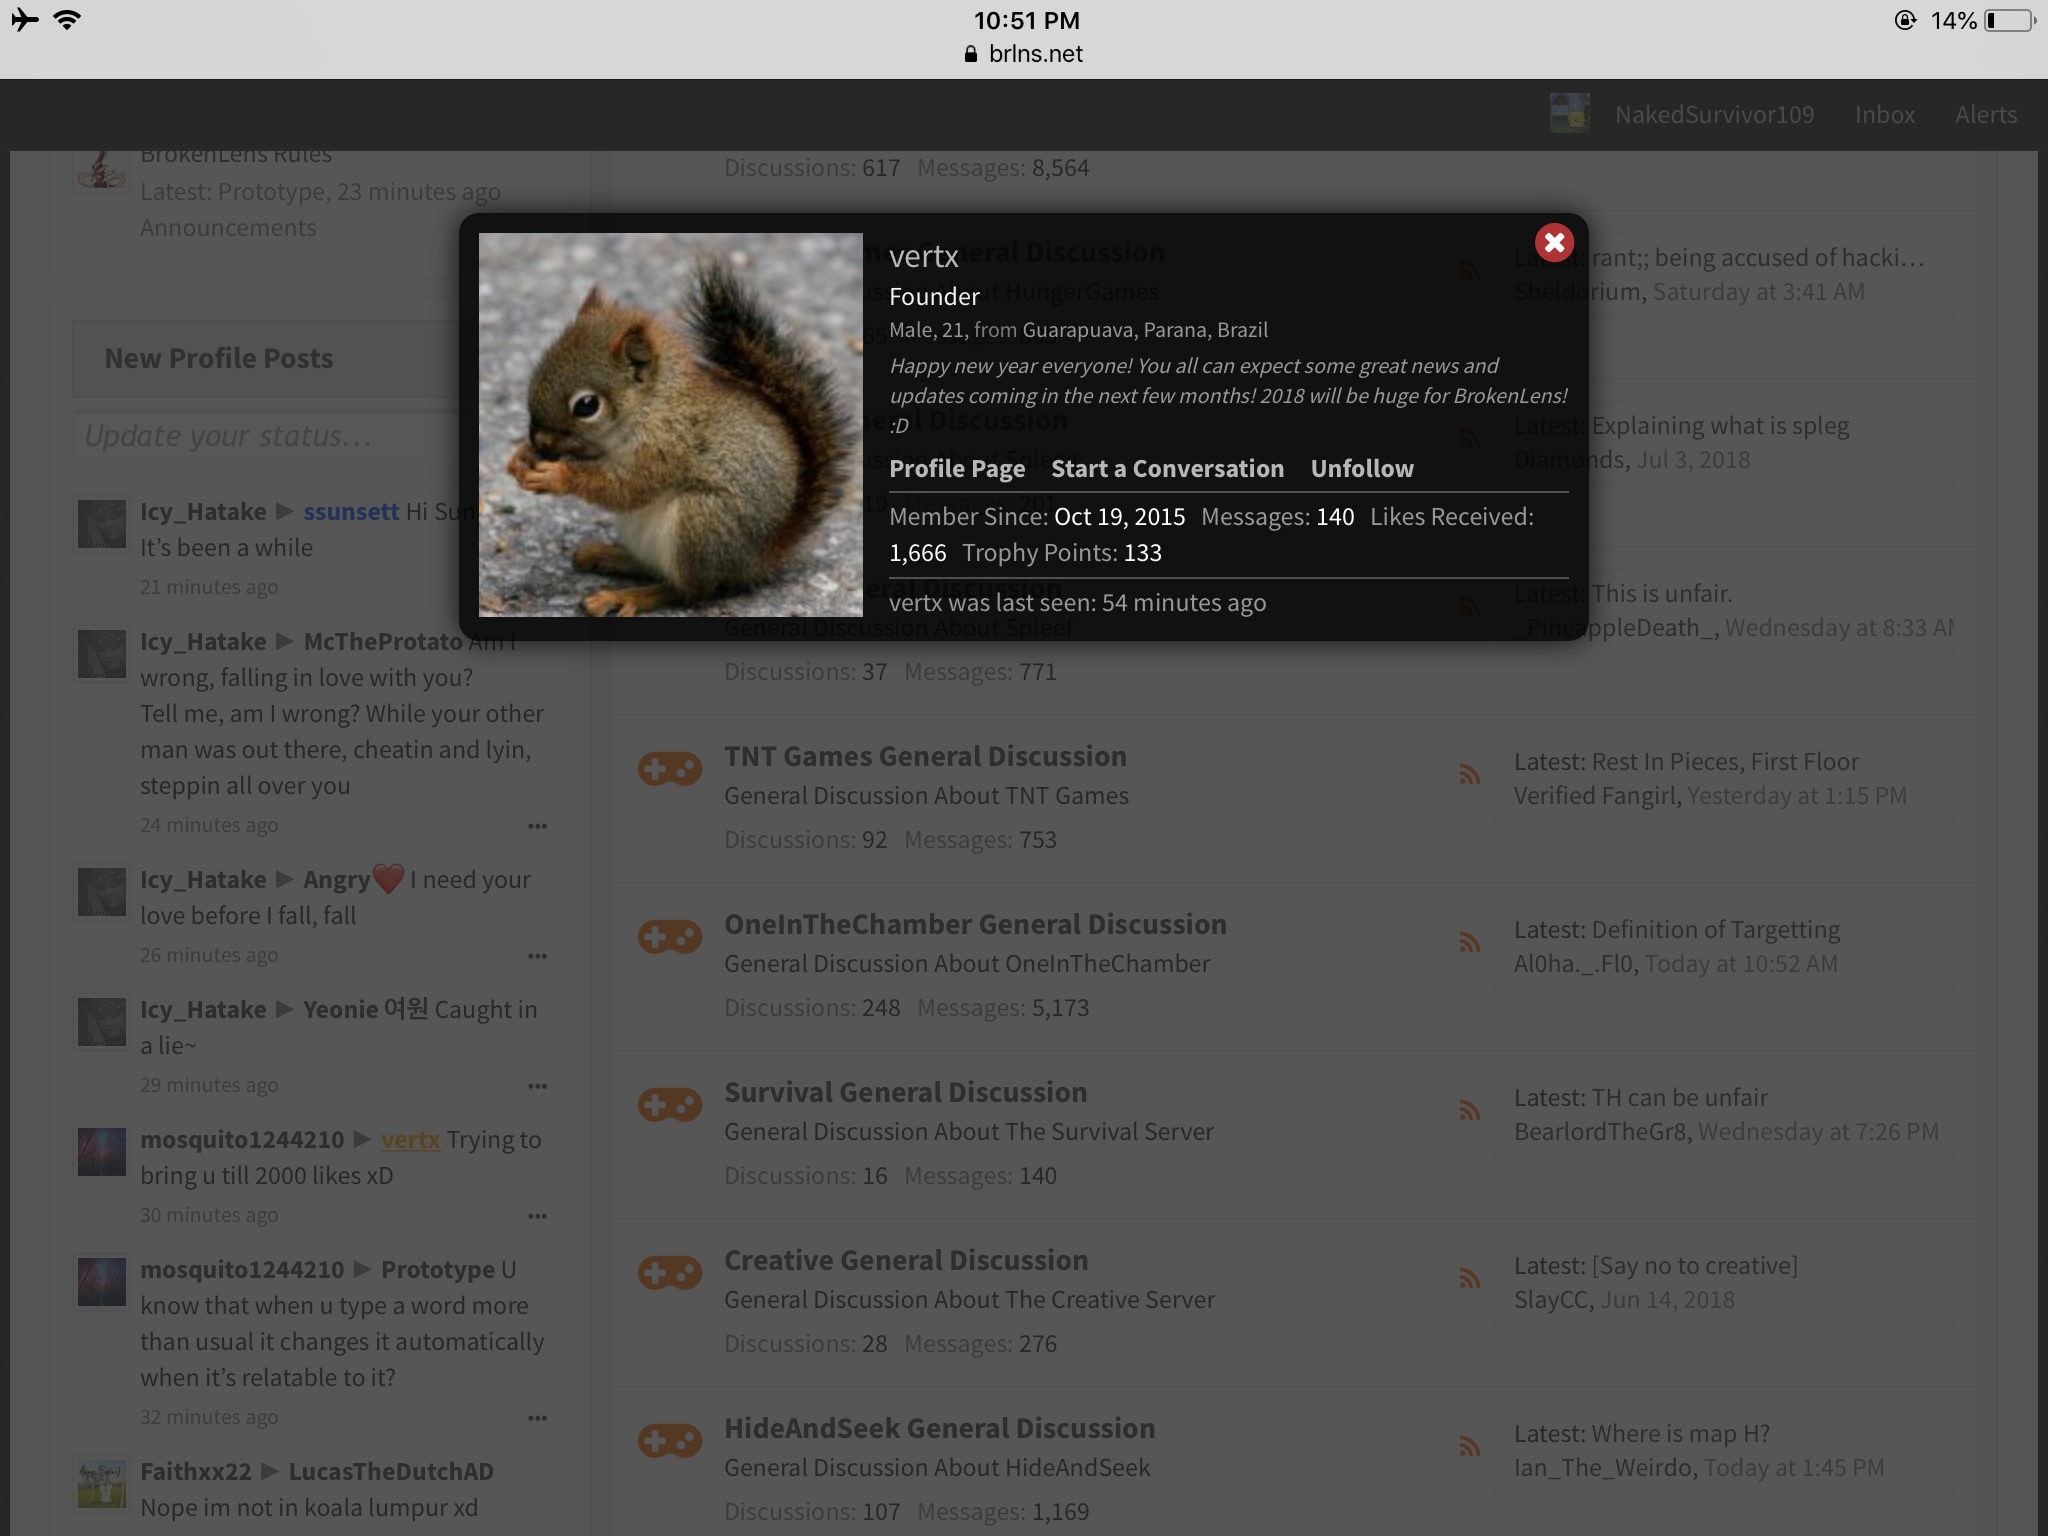2048x1536 pixels.
Task: Open vertx's Profile Page link
Action: coord(957,468)
